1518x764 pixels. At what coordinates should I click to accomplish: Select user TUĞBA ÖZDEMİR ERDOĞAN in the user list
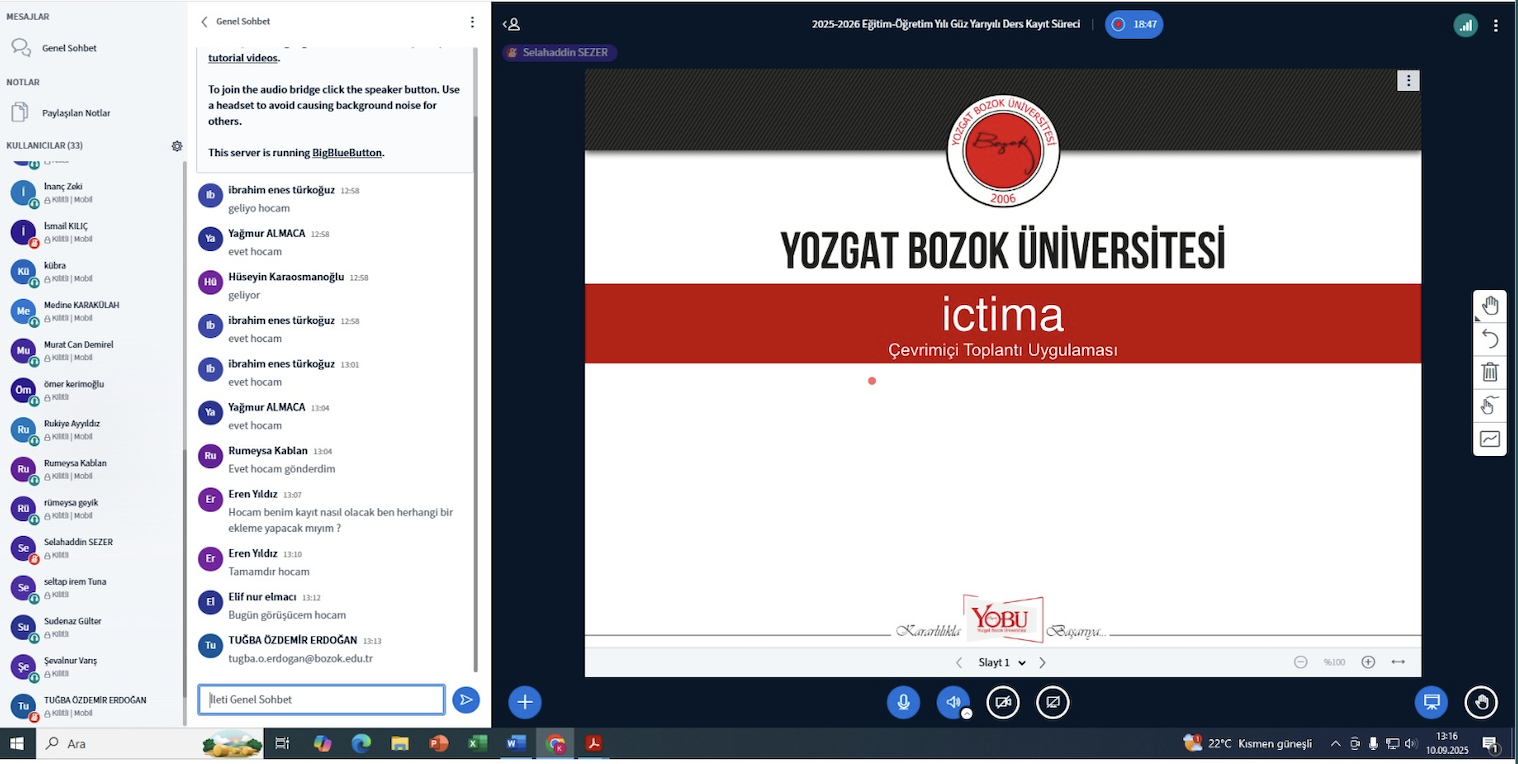tap(92, 706)
